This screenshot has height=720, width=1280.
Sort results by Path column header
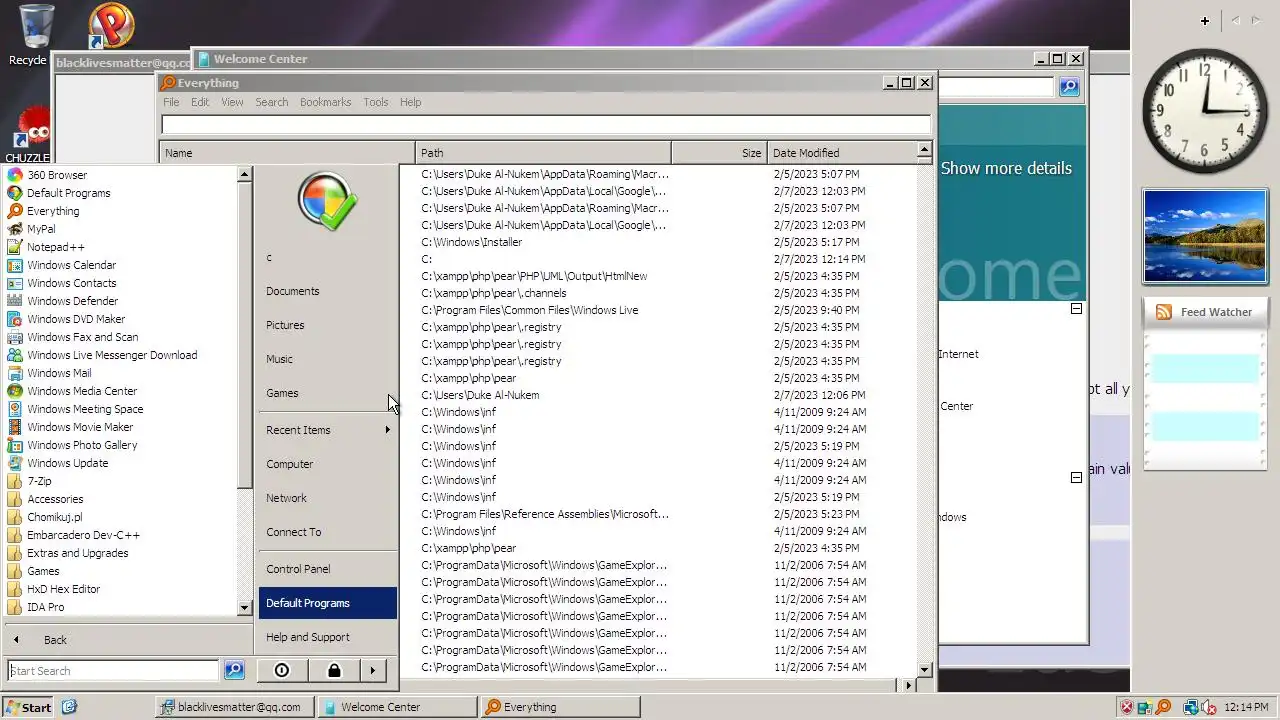coord(543,153)
